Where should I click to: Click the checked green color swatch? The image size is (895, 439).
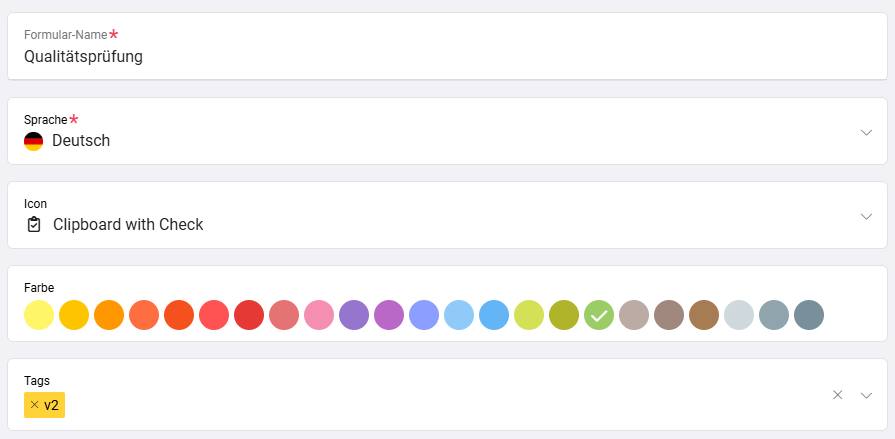click(x=599, y=315)
